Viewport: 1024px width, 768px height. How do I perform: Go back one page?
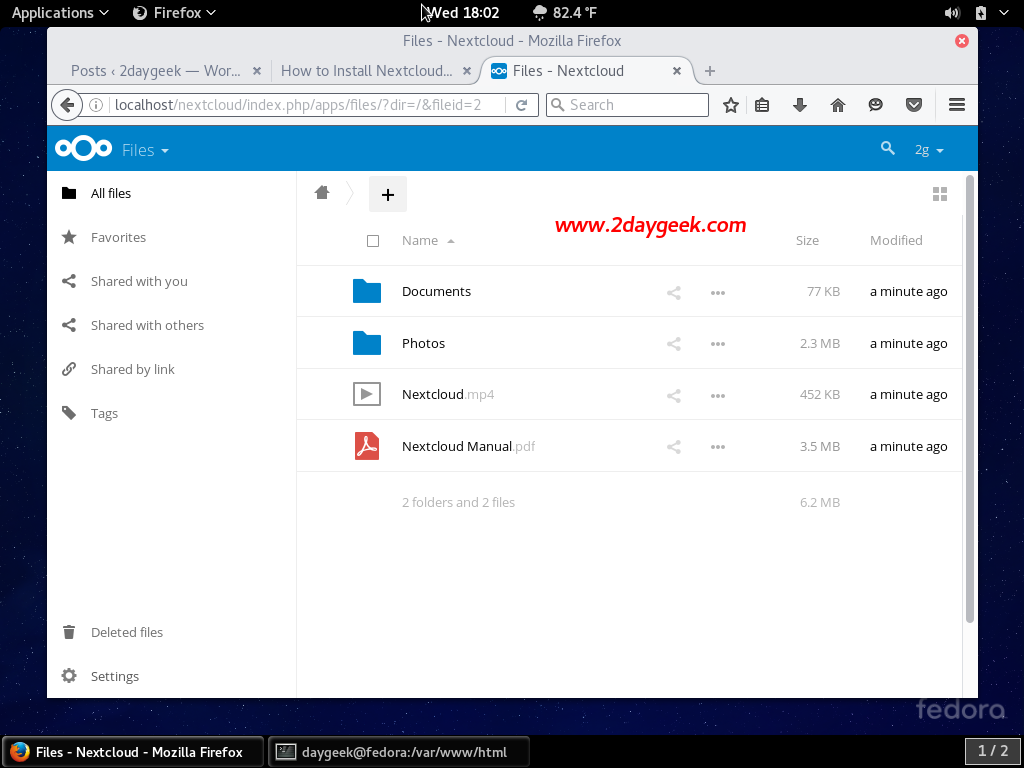pos(67,104)
